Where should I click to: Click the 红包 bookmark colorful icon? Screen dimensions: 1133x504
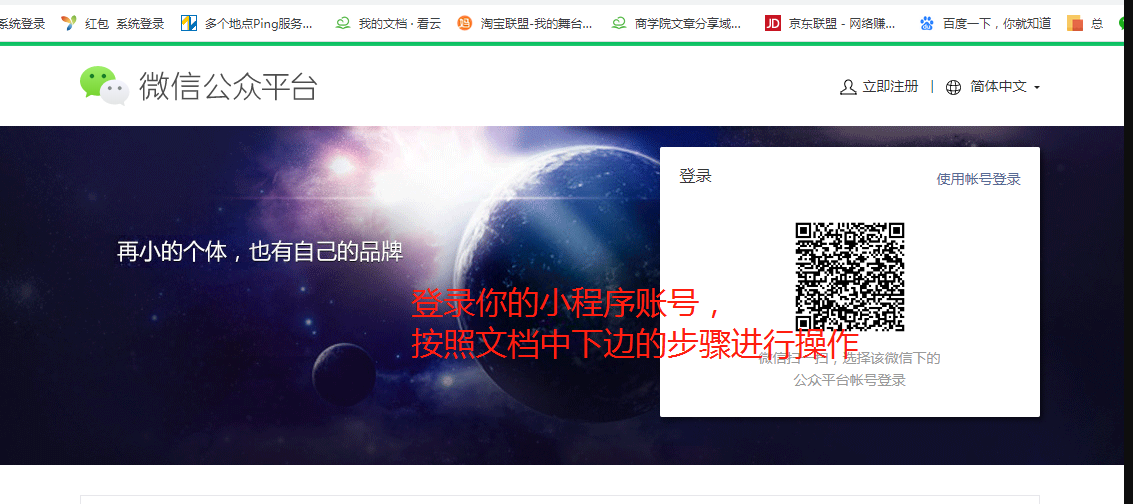tap(69, 23)
